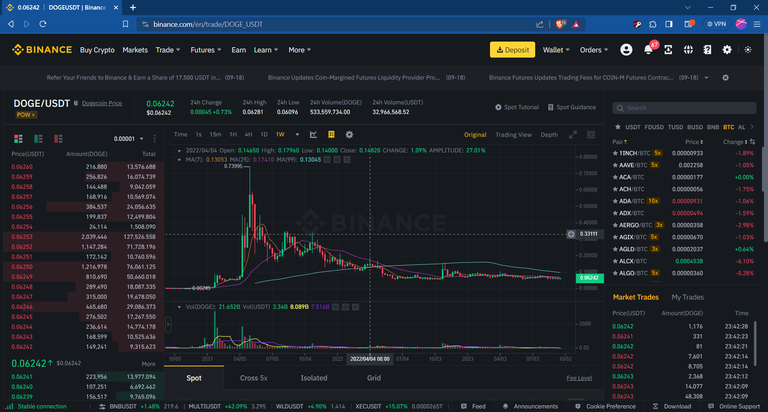
Task: Close the announcement banner
Action: [725, 77]
